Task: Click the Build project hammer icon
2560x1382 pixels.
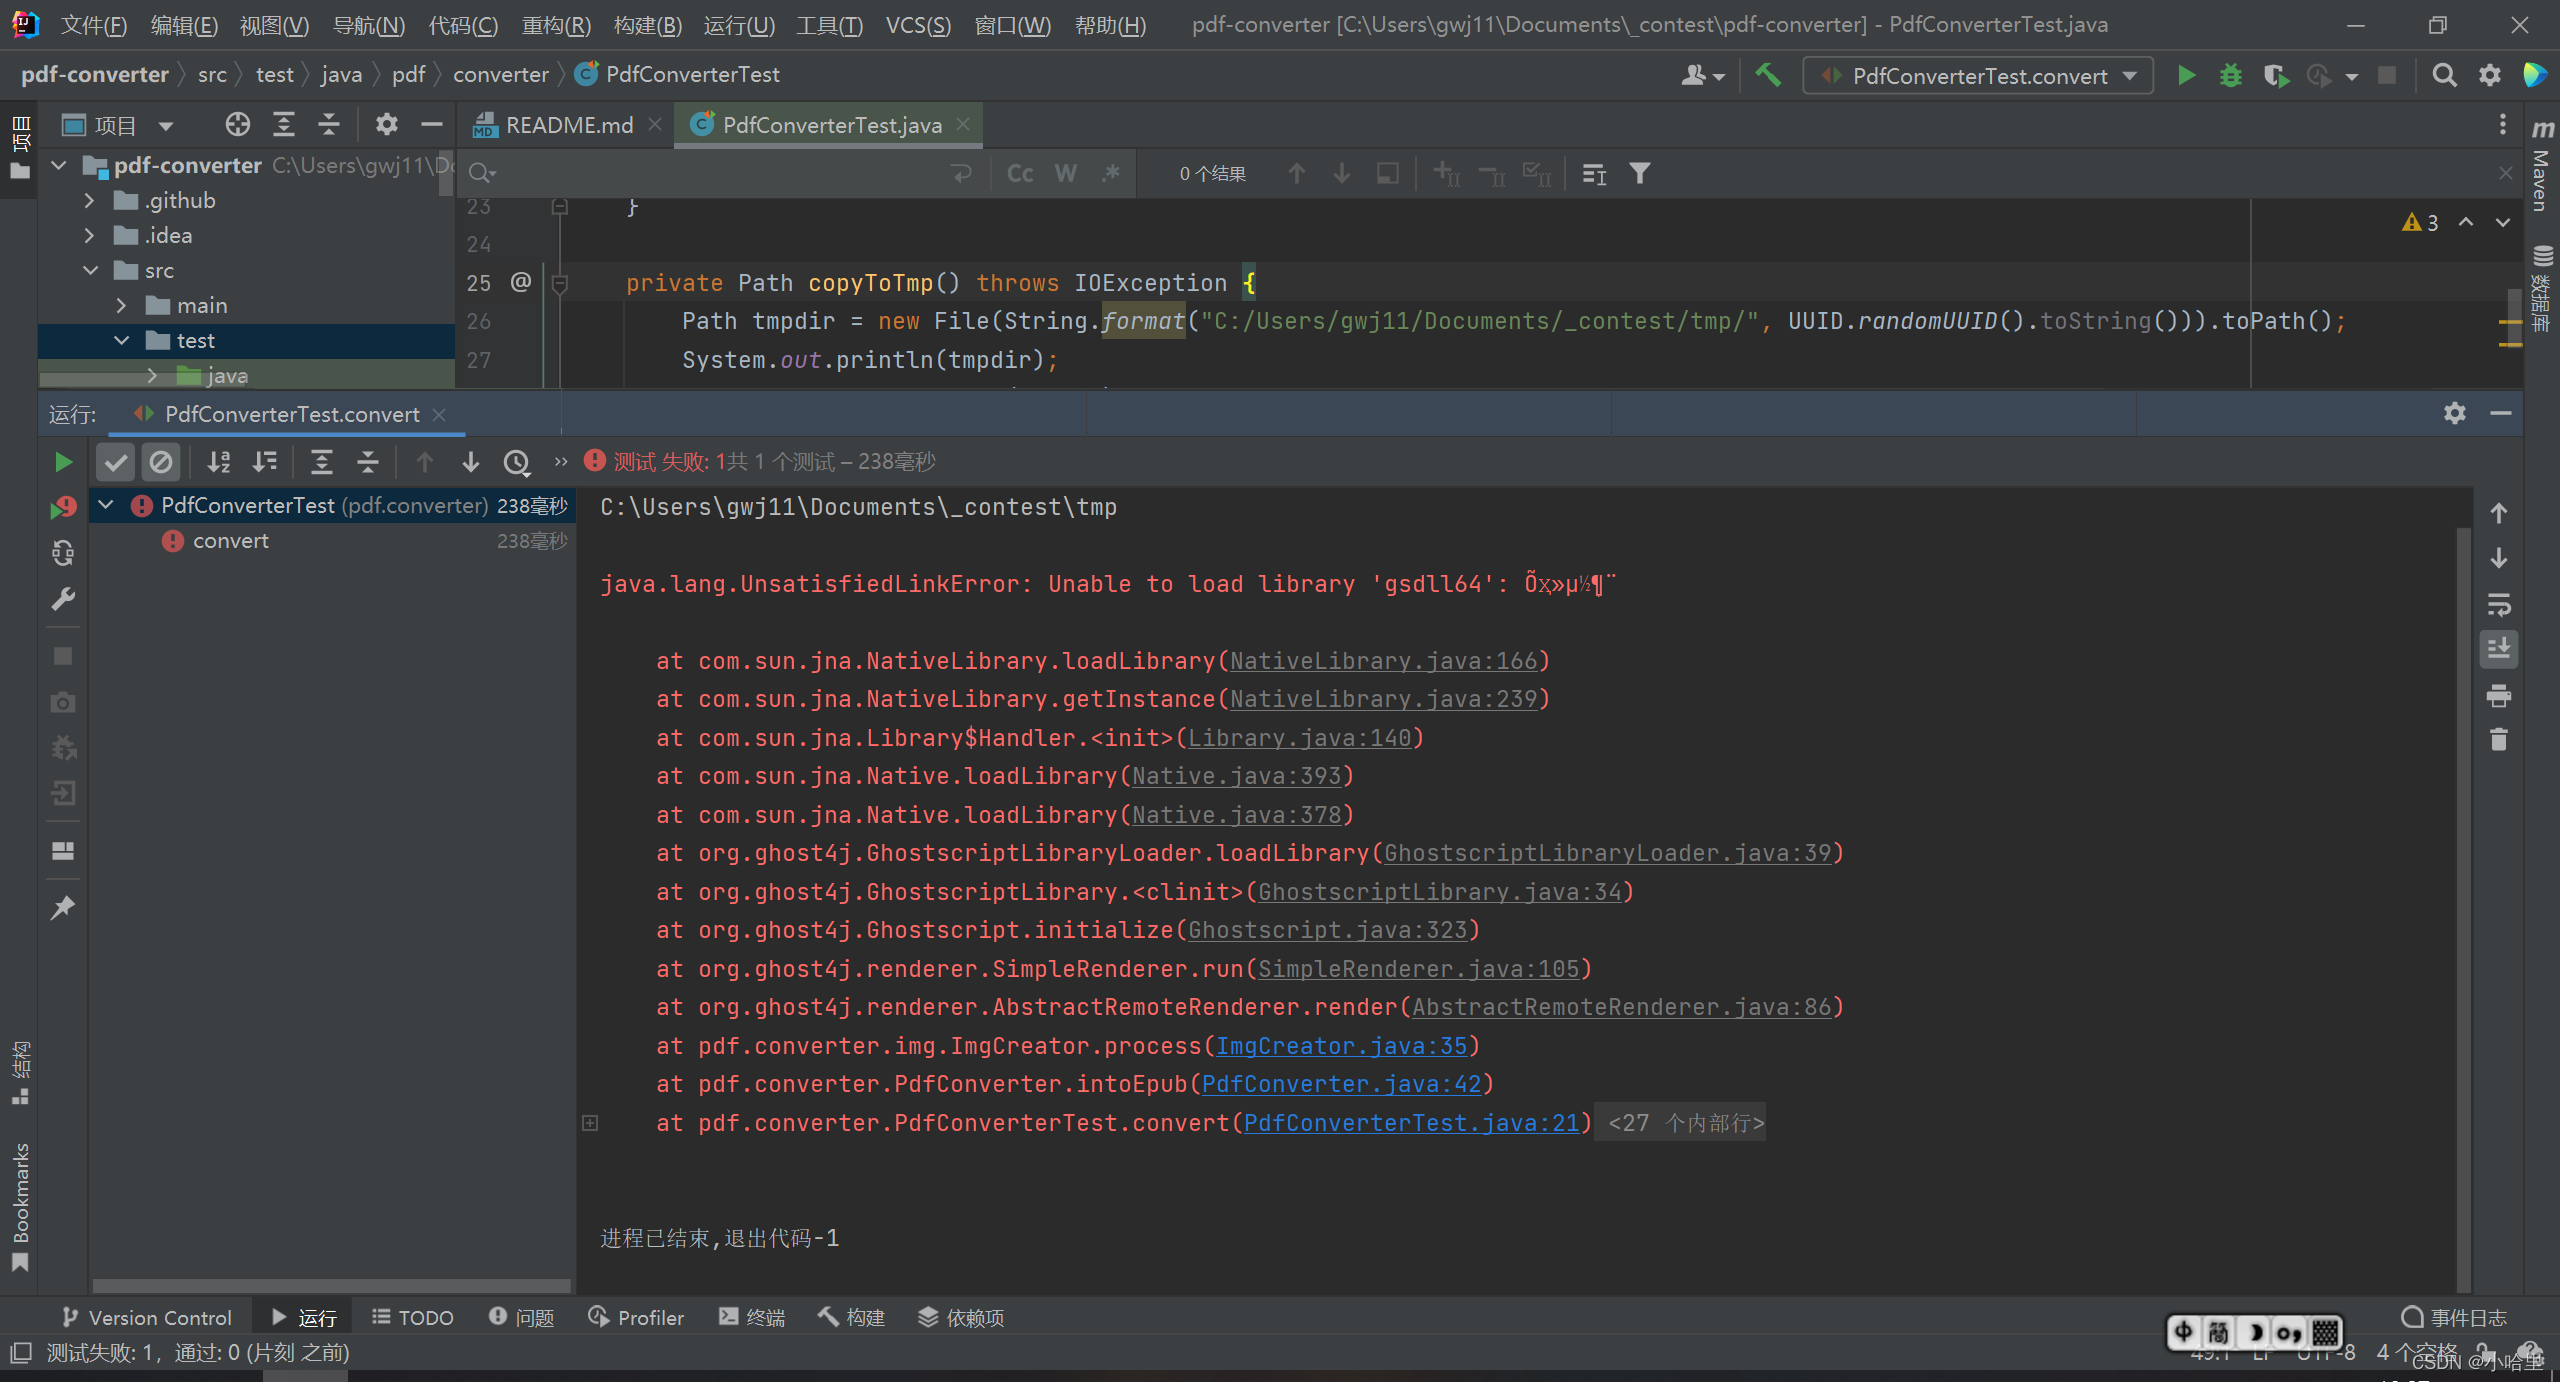Action: (1768, 76)
